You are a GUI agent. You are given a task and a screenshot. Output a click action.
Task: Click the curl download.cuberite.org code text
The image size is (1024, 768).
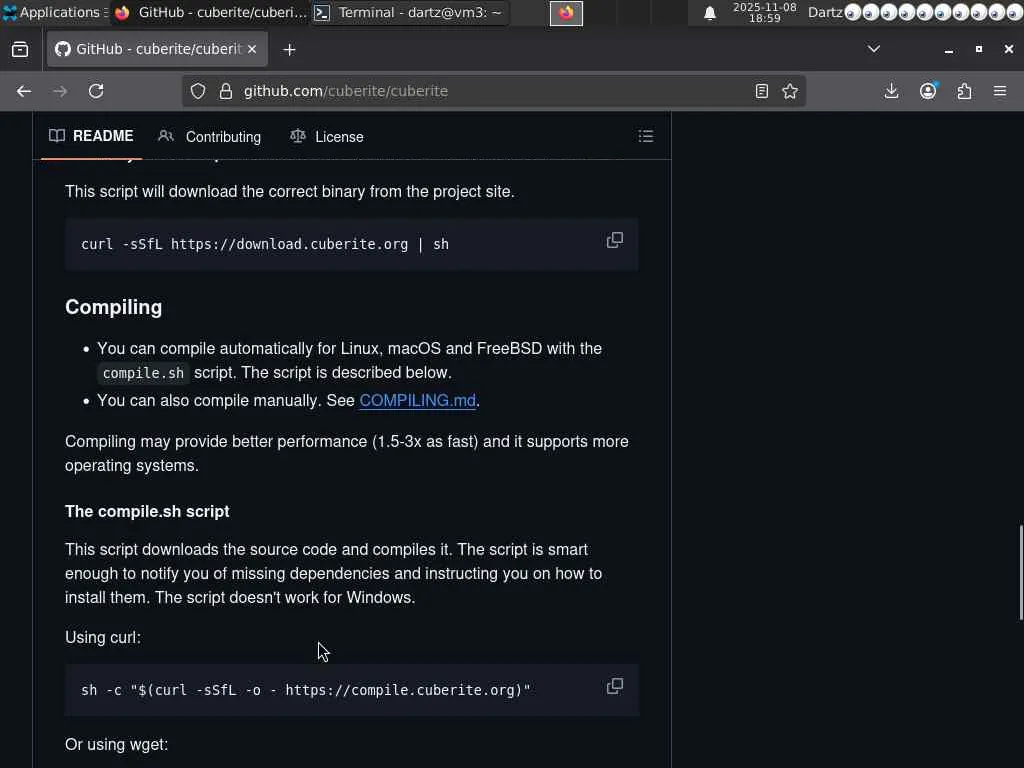tap(264, 244)
